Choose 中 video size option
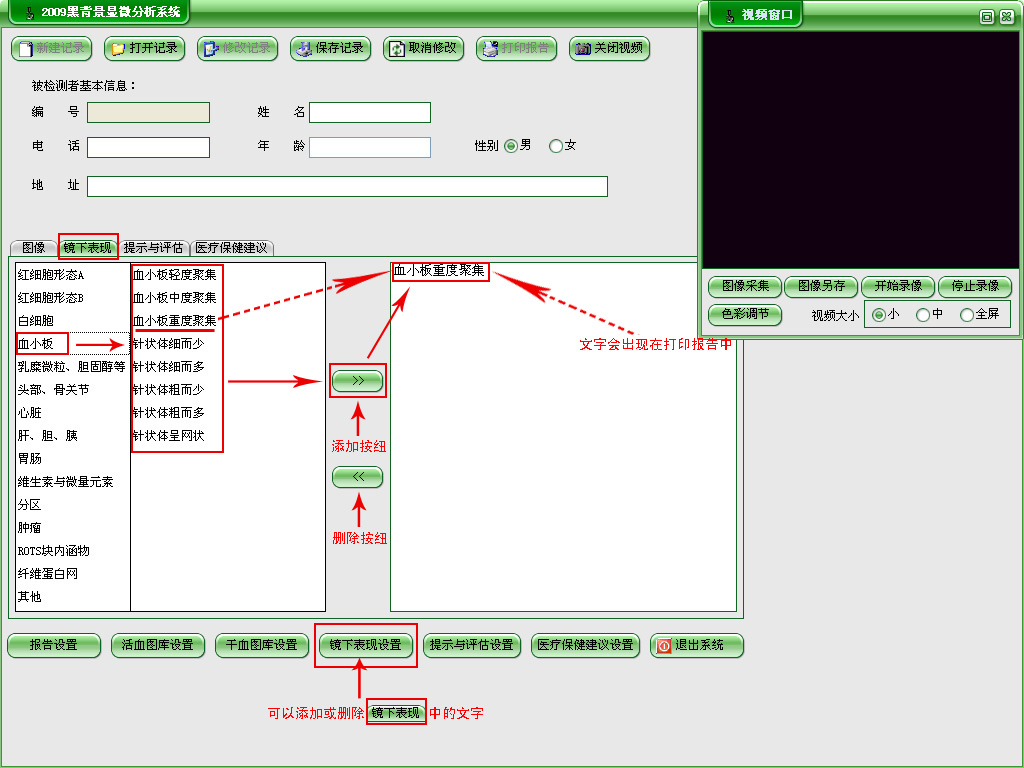The image size is (1024, 768). coord(923,315)
